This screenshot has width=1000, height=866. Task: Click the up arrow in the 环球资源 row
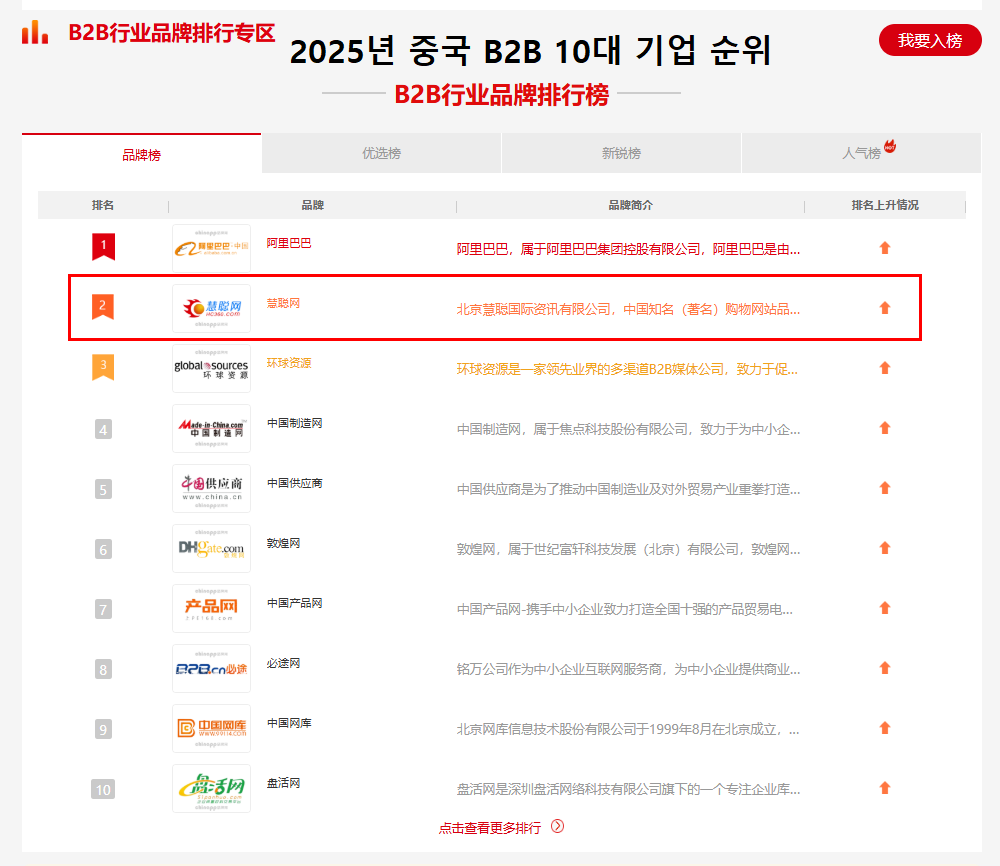885,368
